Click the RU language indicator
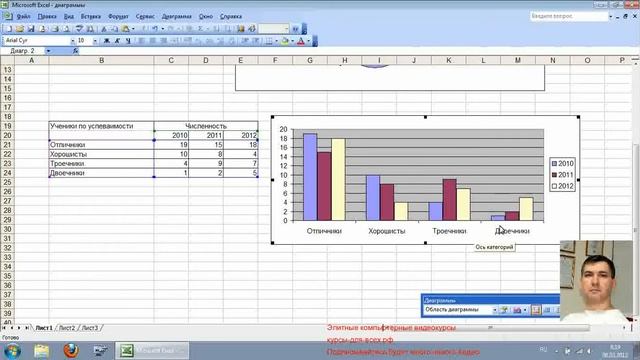 click(543, 349)
